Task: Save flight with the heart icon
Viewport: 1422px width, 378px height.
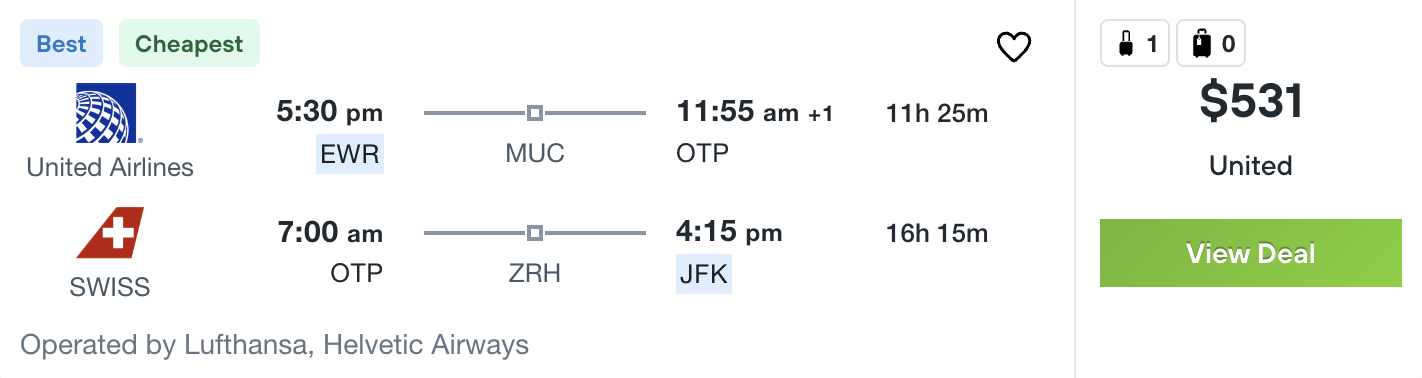Action: click(x=1014, y=47)
